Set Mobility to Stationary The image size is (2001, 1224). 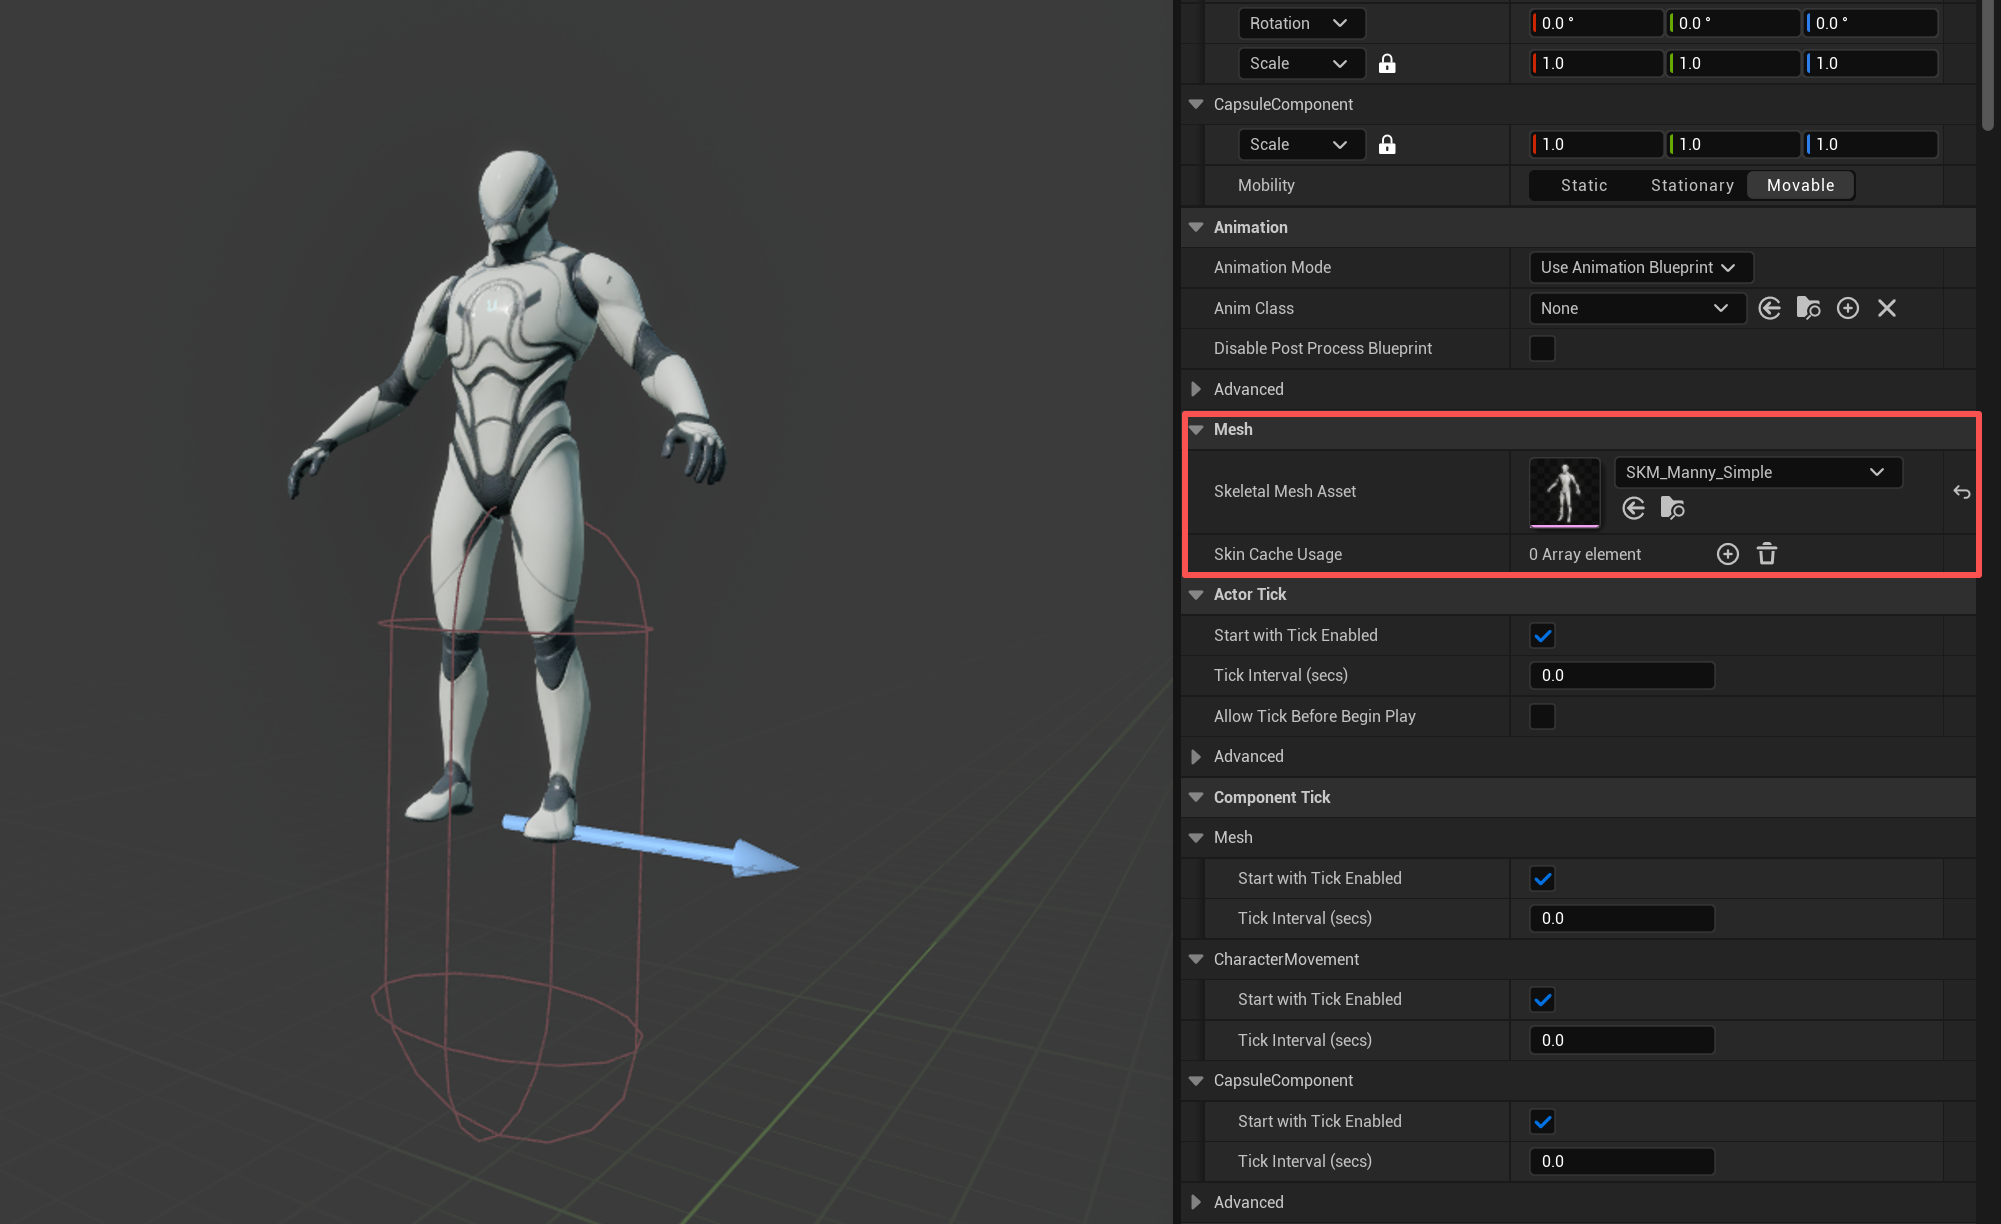[1692, 186]
